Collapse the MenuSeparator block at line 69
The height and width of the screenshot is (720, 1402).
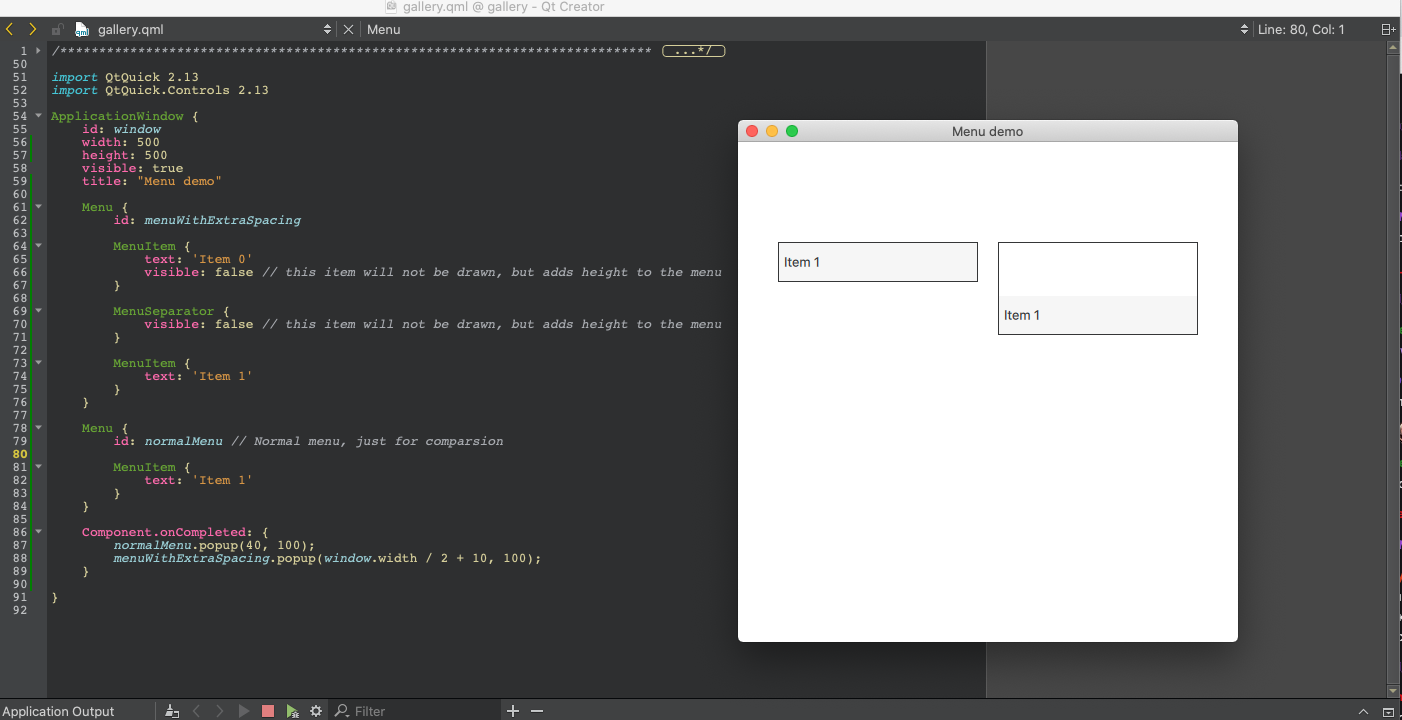39,311
